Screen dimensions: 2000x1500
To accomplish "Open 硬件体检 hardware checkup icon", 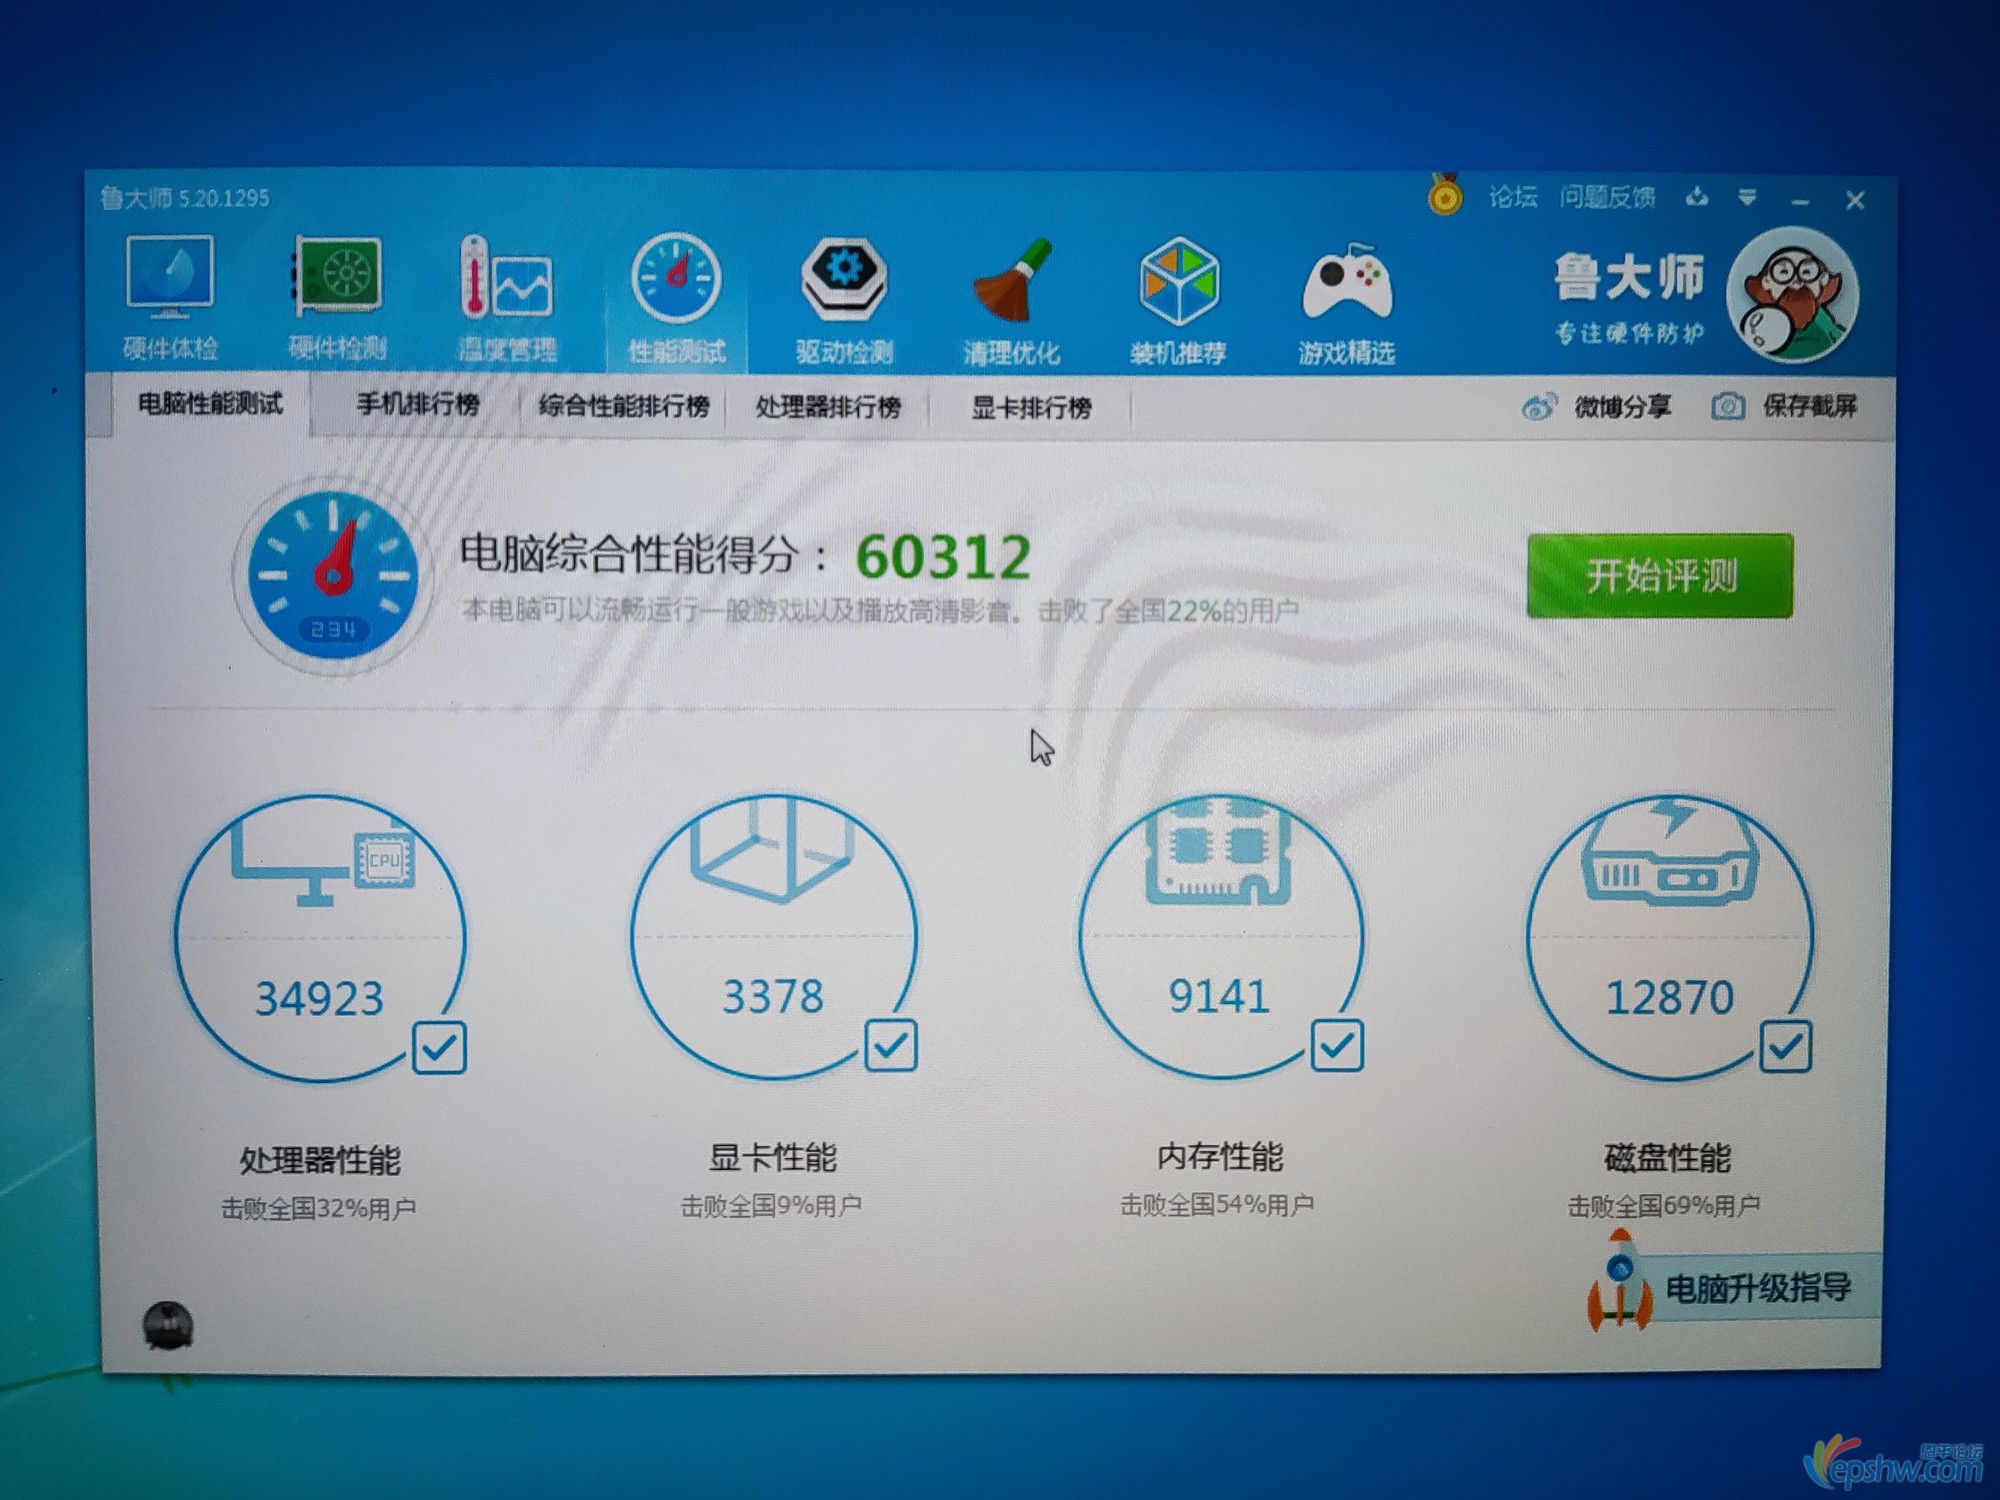I will click(x=169, y=277).
